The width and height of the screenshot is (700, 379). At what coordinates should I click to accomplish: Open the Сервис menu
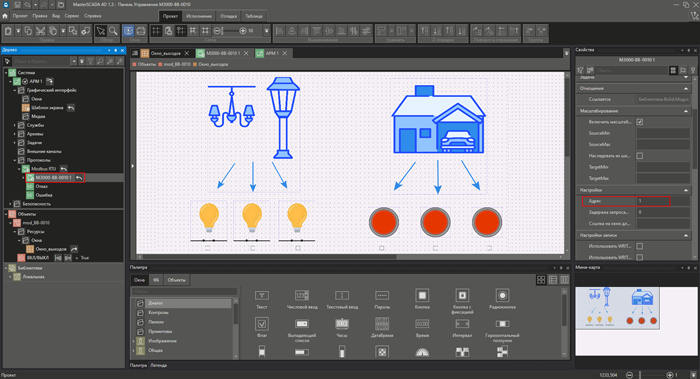[71, 16]
